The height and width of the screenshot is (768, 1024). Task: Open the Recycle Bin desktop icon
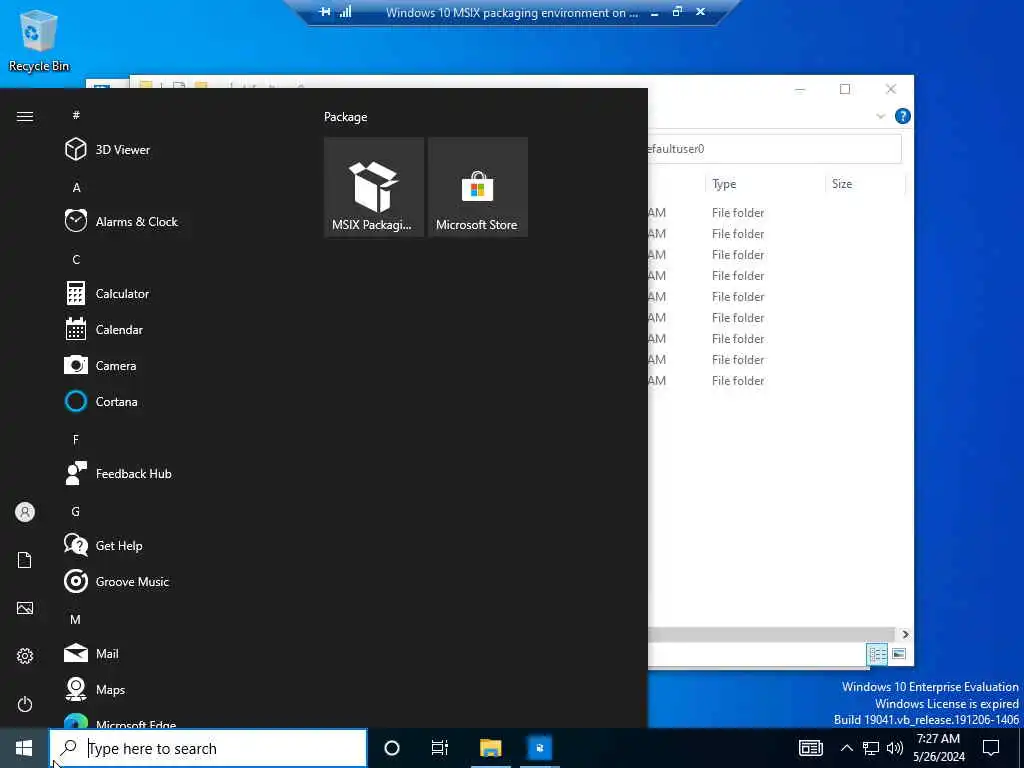coord(39,40)
